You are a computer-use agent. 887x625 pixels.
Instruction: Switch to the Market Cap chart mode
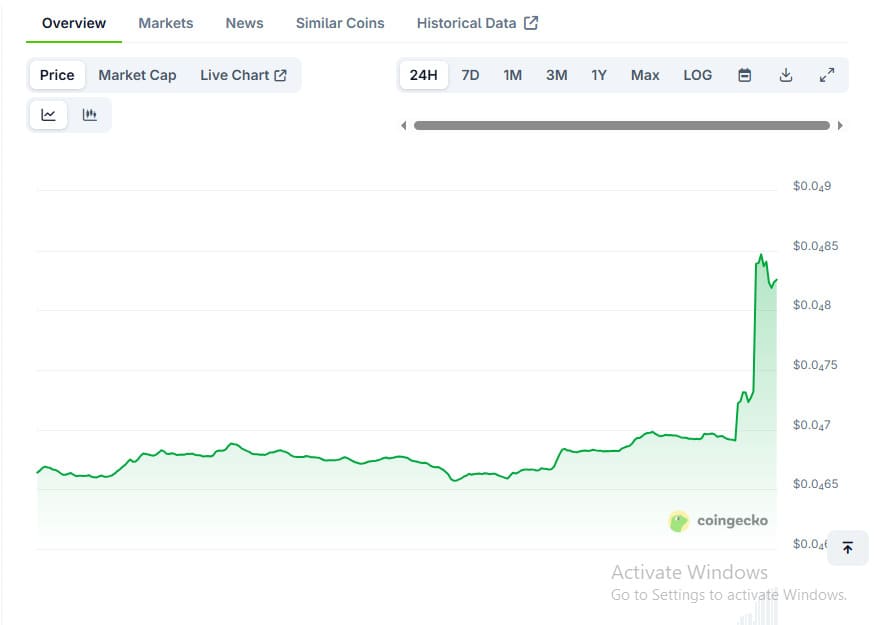pos(137,75)
